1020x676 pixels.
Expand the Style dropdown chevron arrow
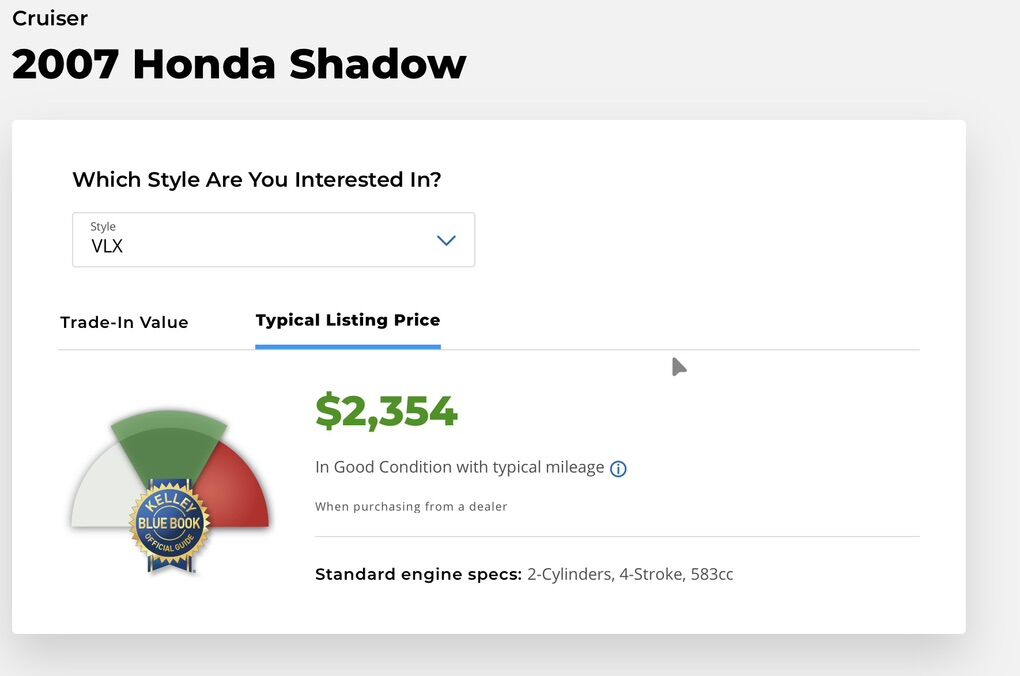click(446, 240)
